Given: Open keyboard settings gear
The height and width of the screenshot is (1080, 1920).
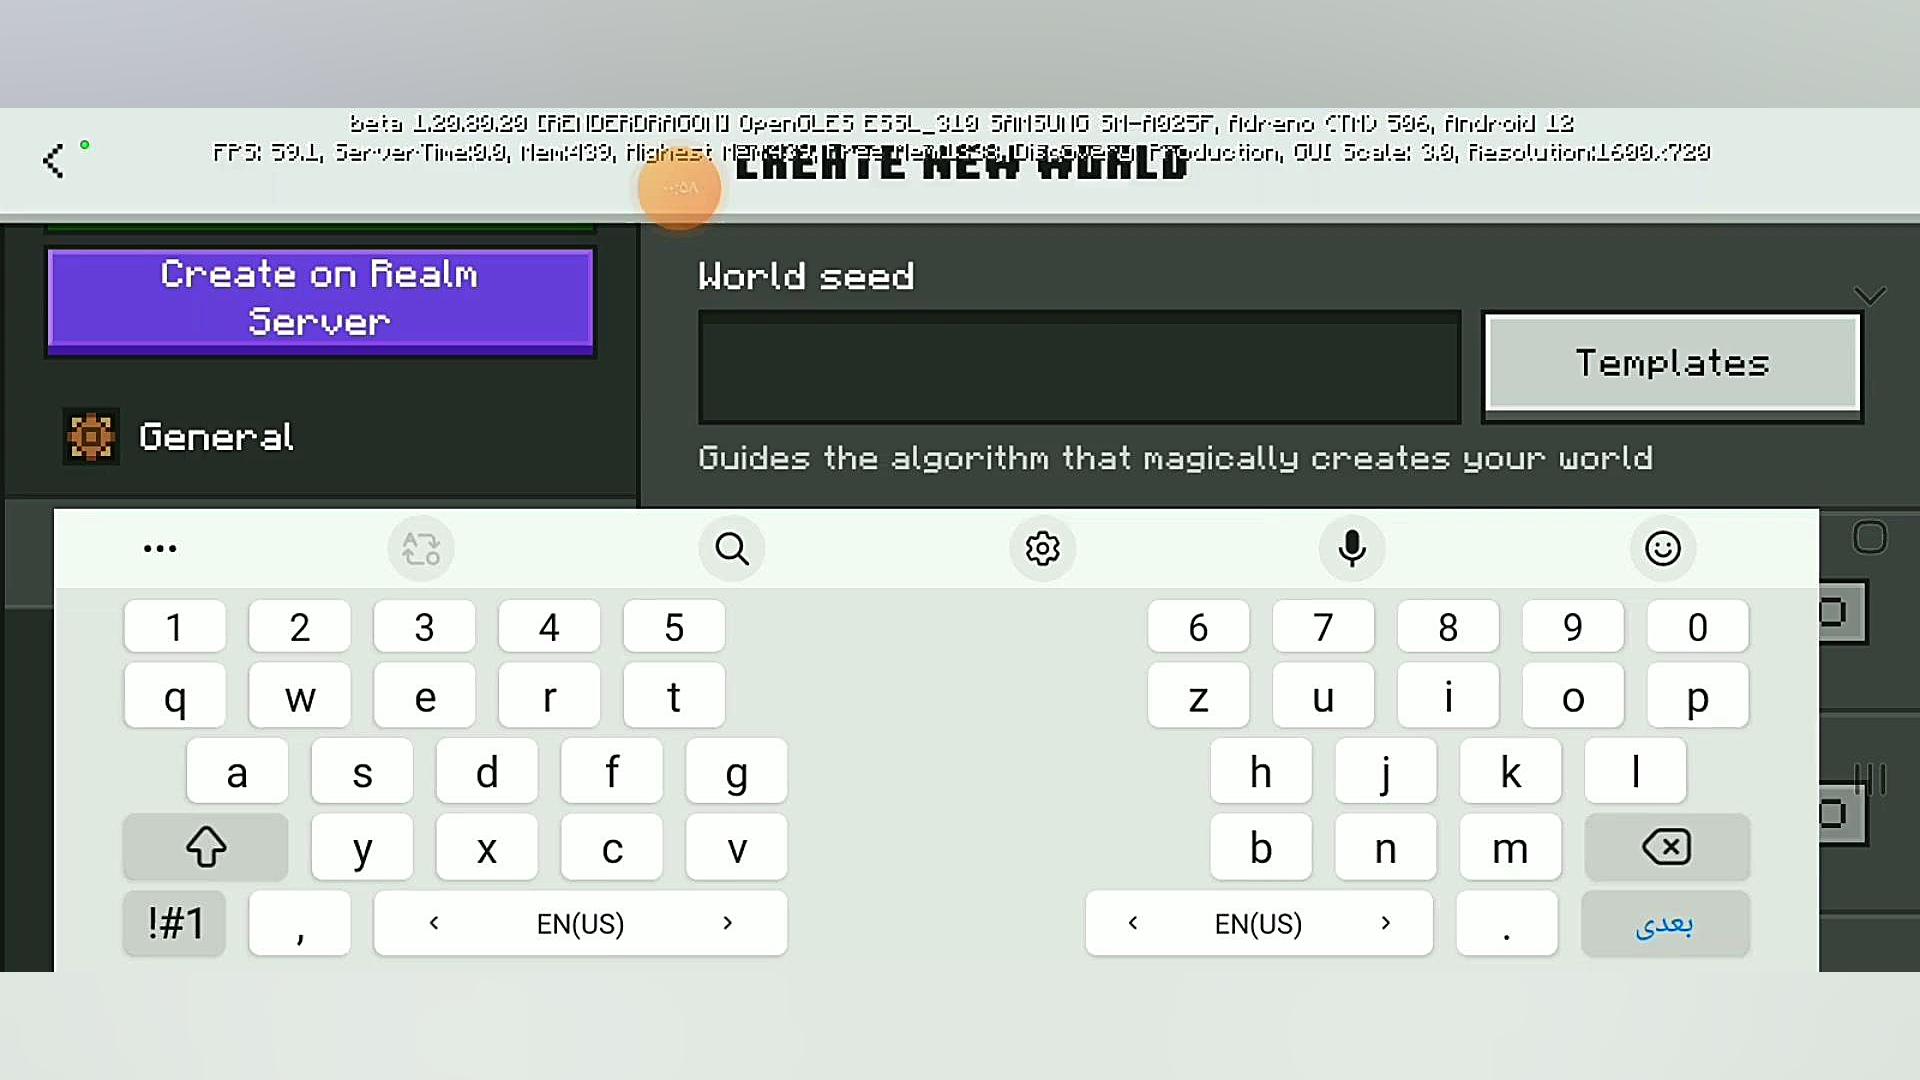Looking at the screenshot, I should point(1042,548).
